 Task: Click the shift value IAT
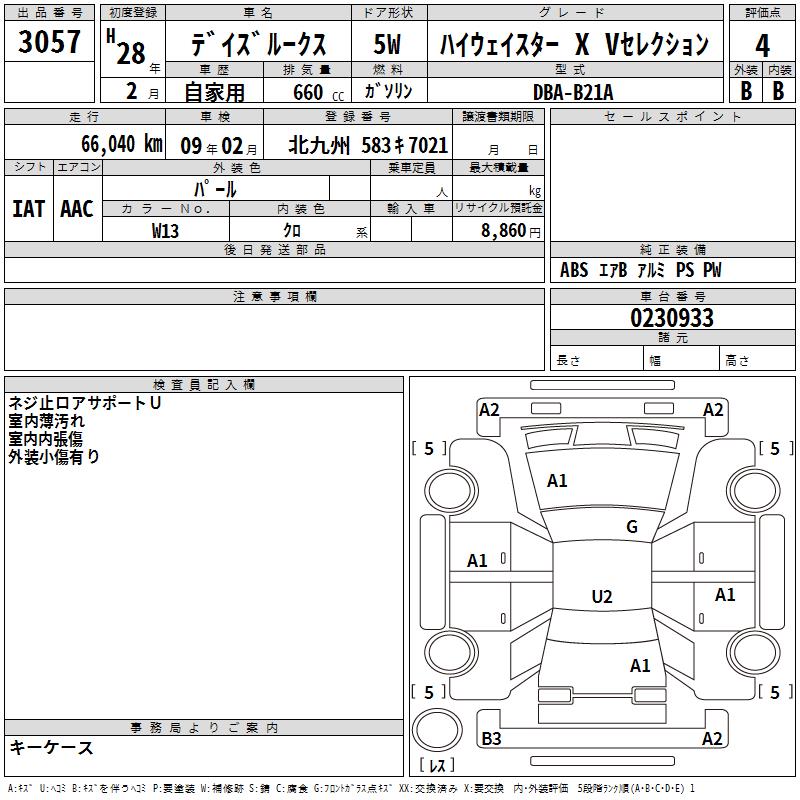point(28,209)
